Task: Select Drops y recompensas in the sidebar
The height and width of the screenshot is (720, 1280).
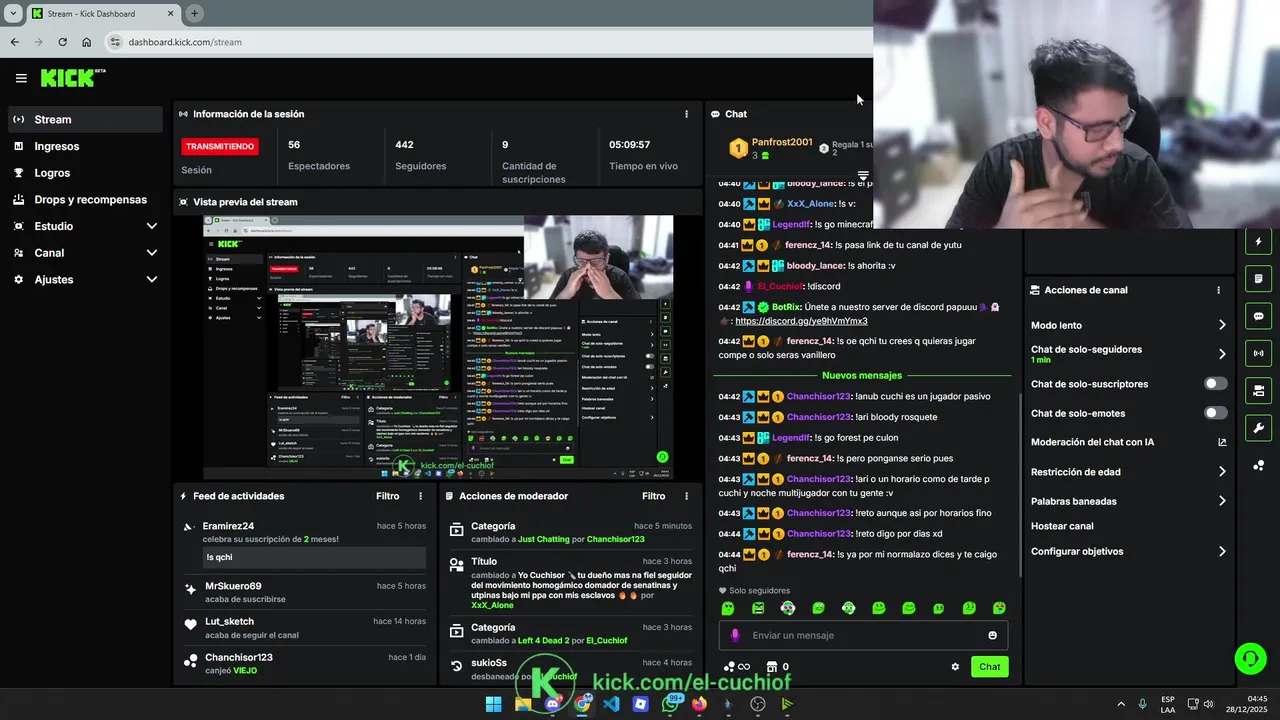Action: click(85, 199)
